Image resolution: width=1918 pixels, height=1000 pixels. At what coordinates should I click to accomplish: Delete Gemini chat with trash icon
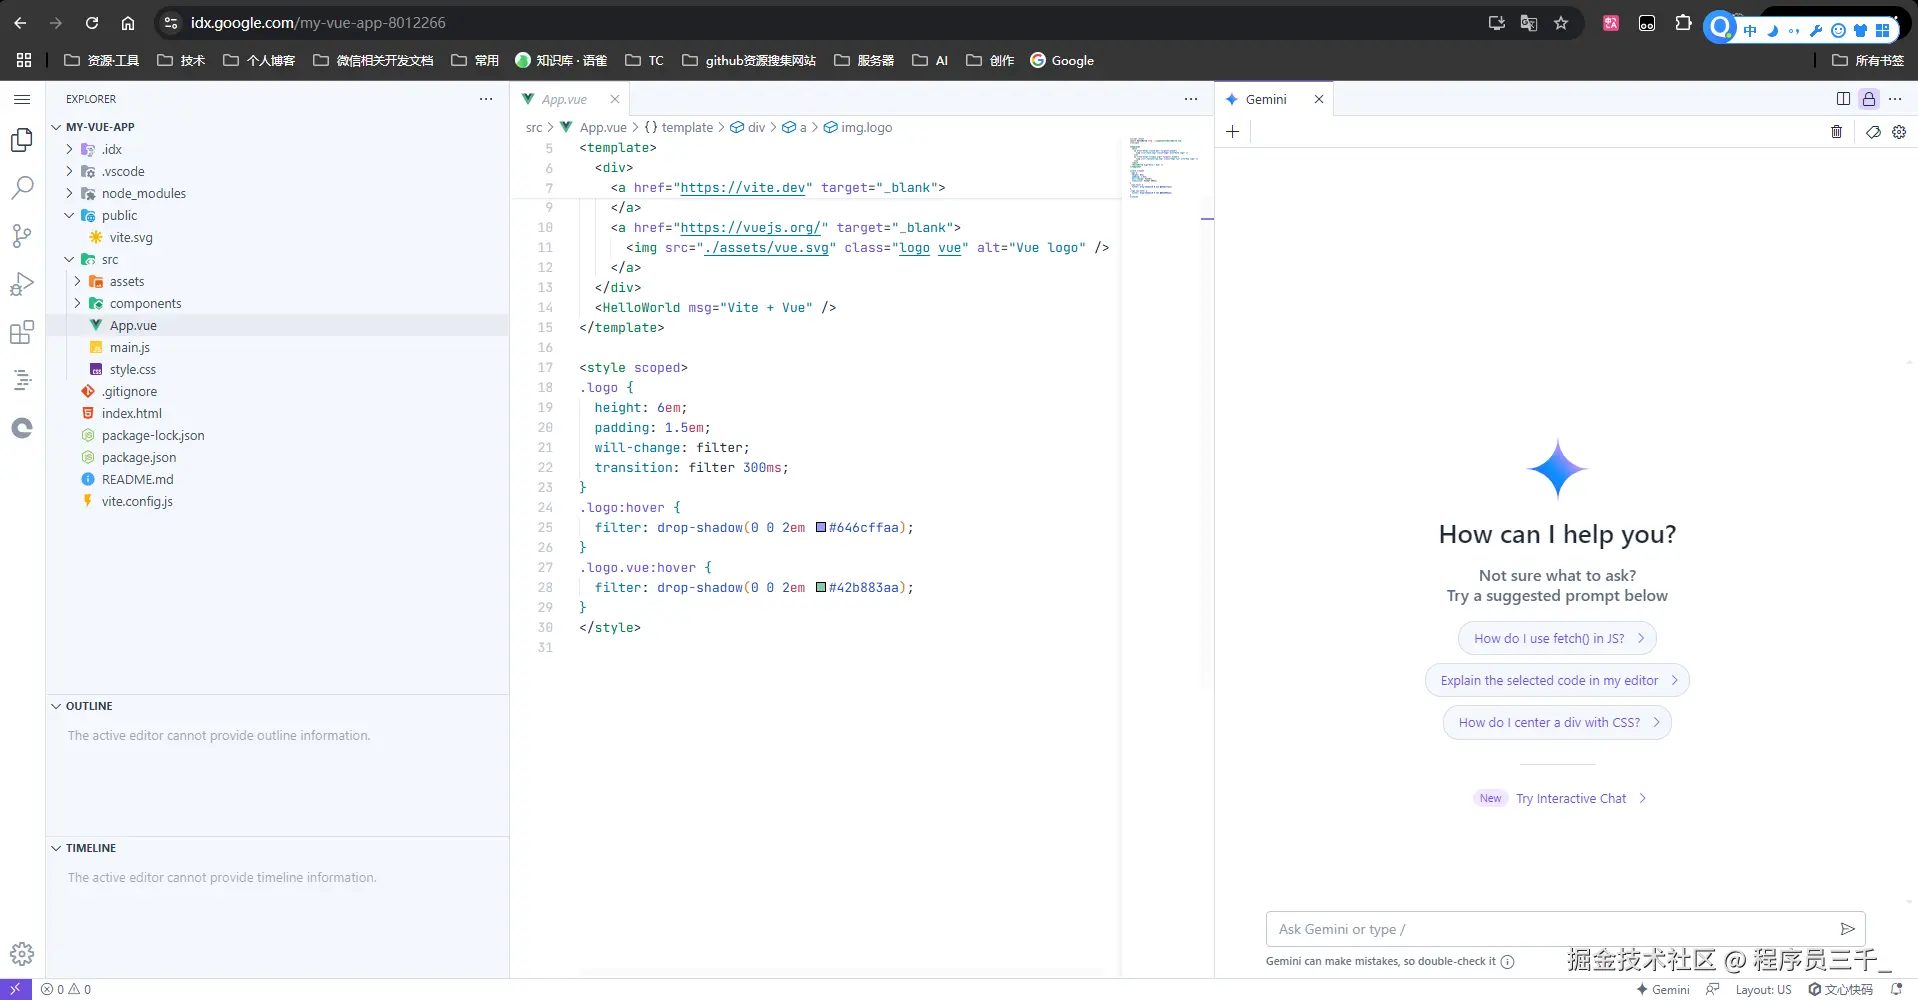pos(1836,132)
